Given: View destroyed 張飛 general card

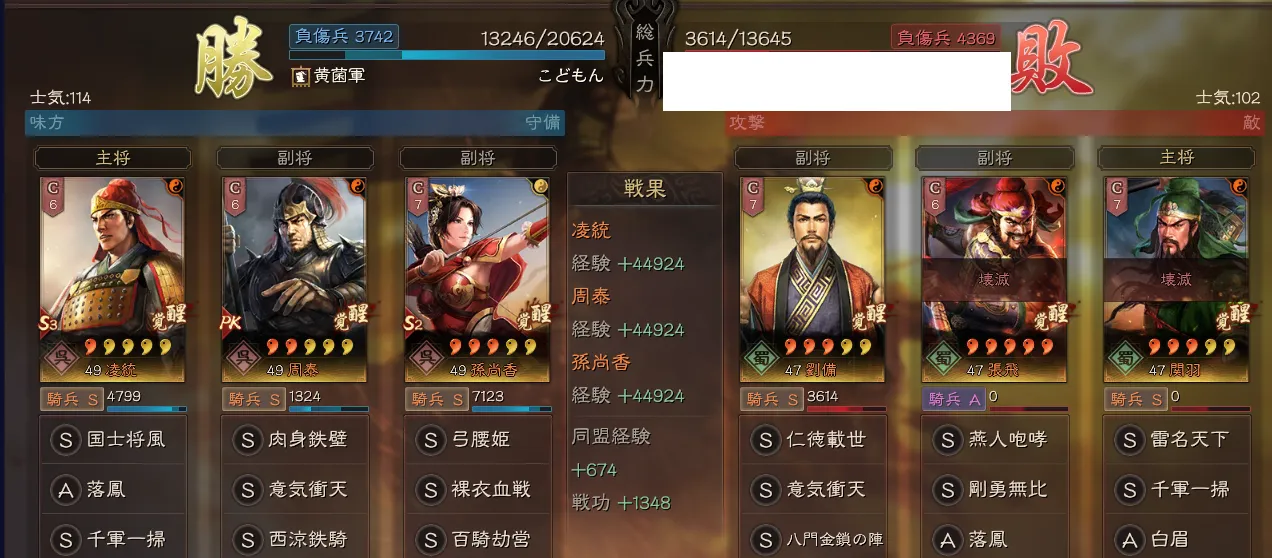Looking at the screenshot, I should (x=994, y=280).
